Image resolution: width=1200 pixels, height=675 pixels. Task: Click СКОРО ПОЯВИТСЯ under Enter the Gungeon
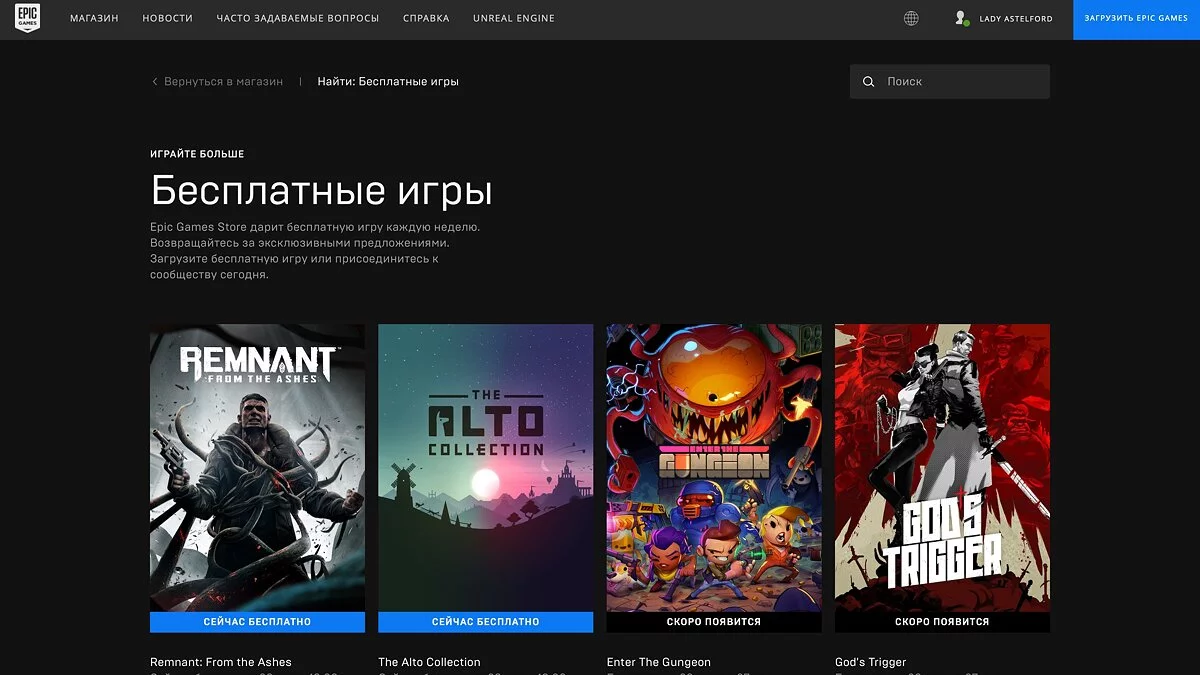[714, 622]
